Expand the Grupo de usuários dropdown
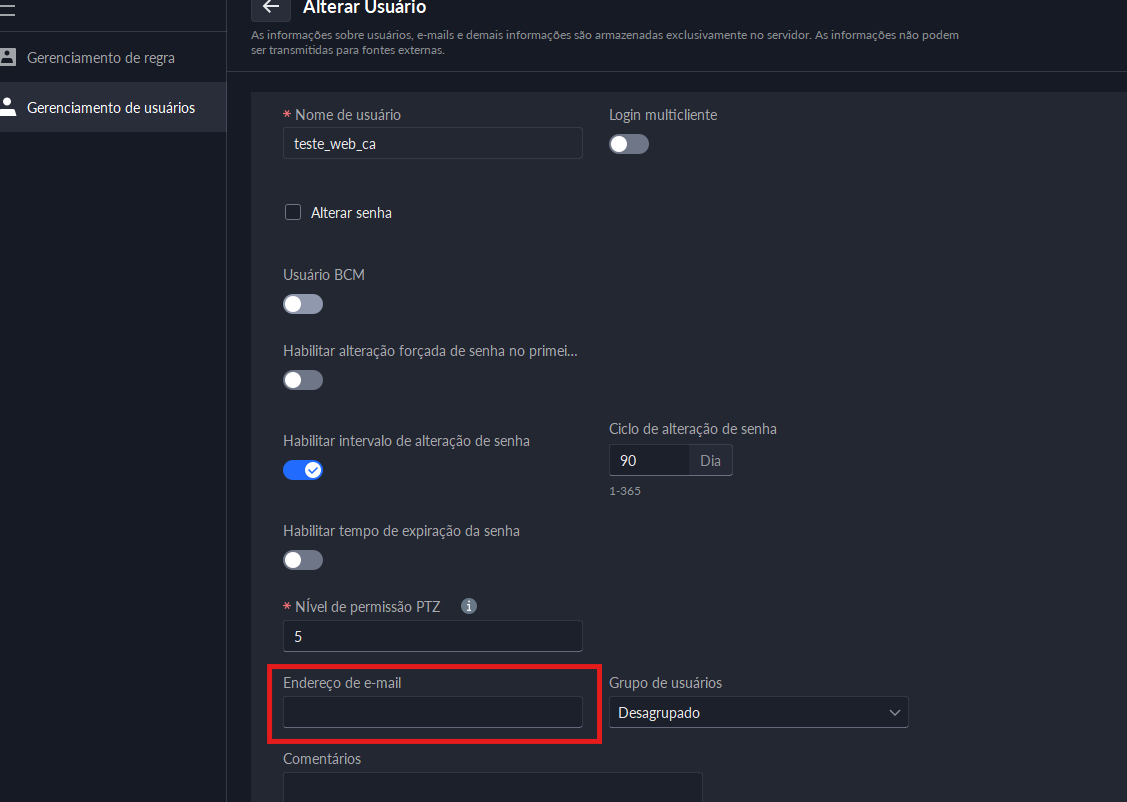Image resolution: width=1127 pixels, height=802 pixels. pyautogui.click(x=758, y=712)
